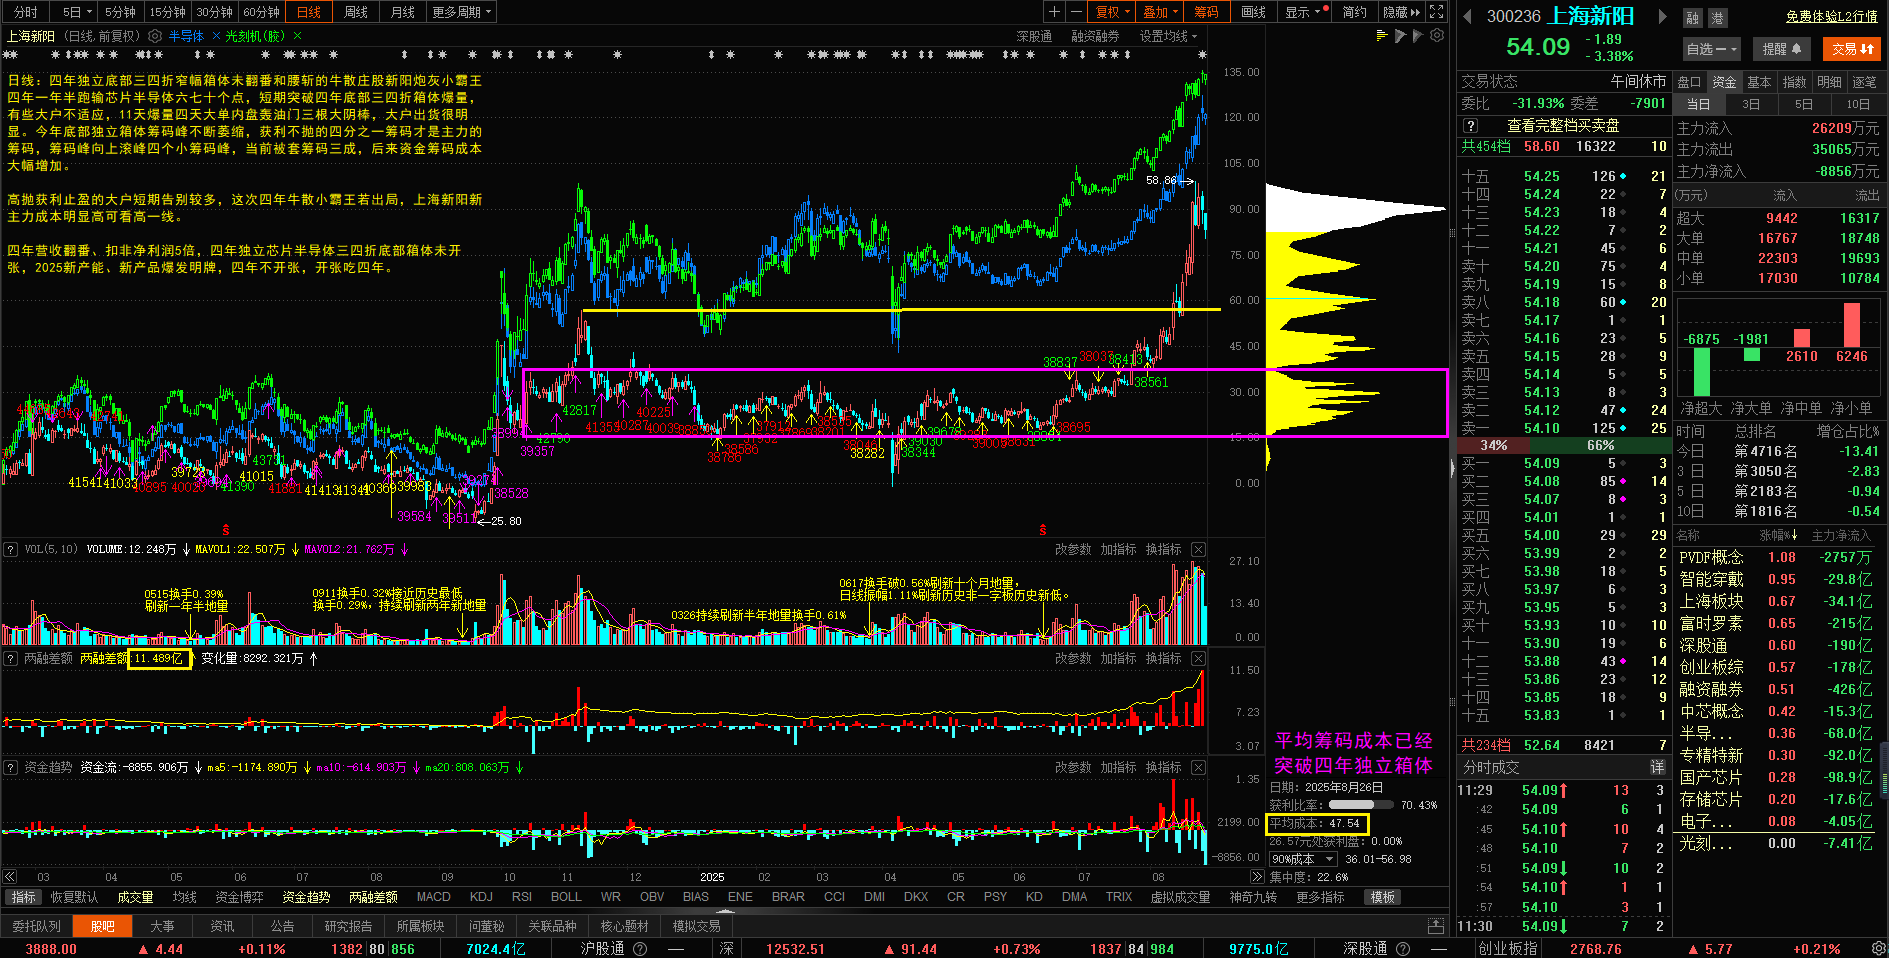Click 沪股通 info question icon in status bar
1889x958 pixels.
[641, 949]
